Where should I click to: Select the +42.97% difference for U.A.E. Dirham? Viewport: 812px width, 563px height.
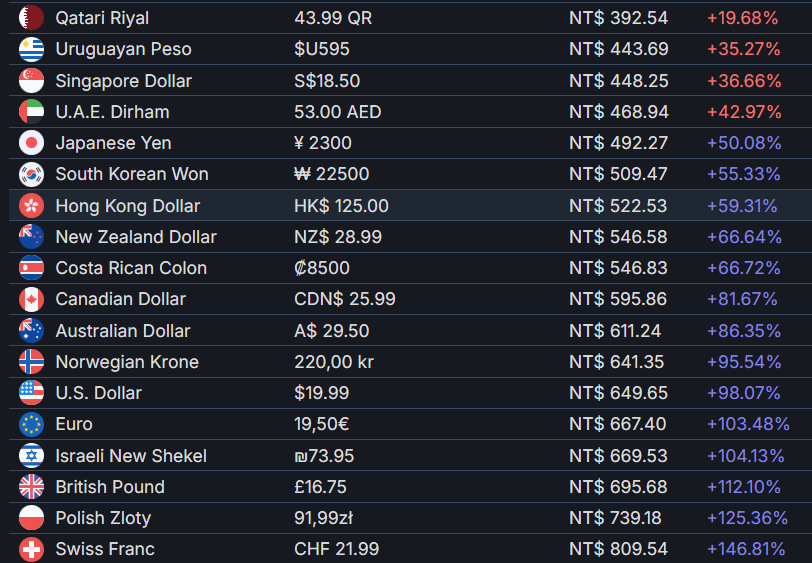tap(744, 112)
